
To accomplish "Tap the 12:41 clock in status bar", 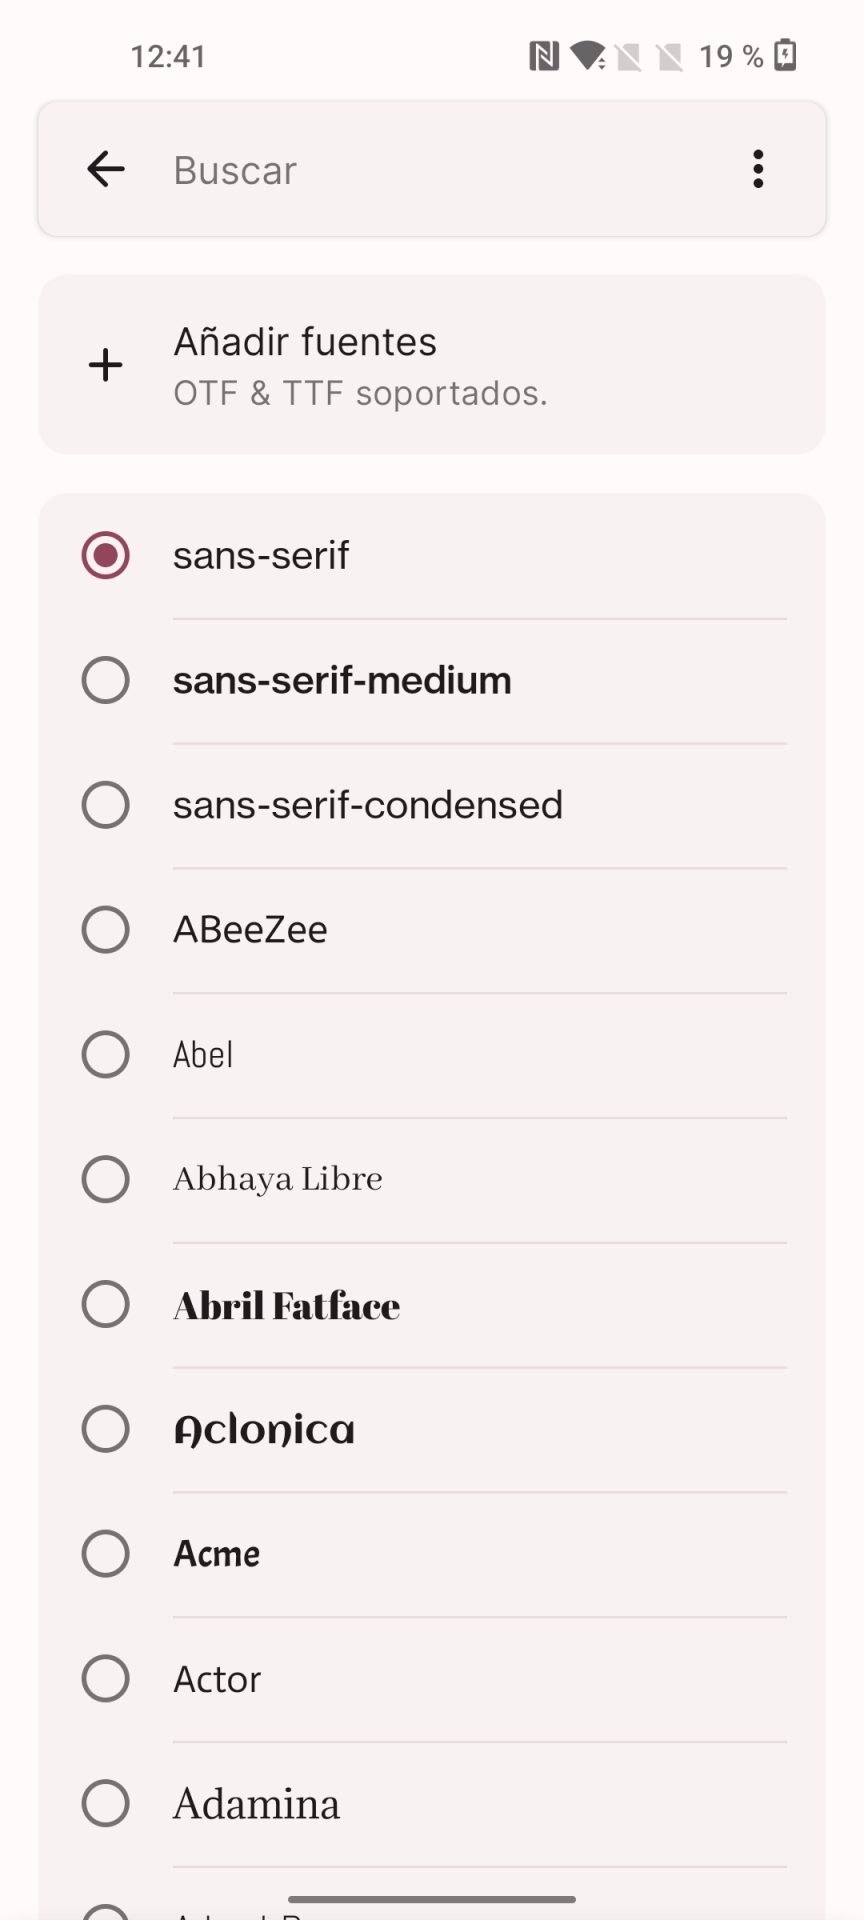I will [168, 56].
